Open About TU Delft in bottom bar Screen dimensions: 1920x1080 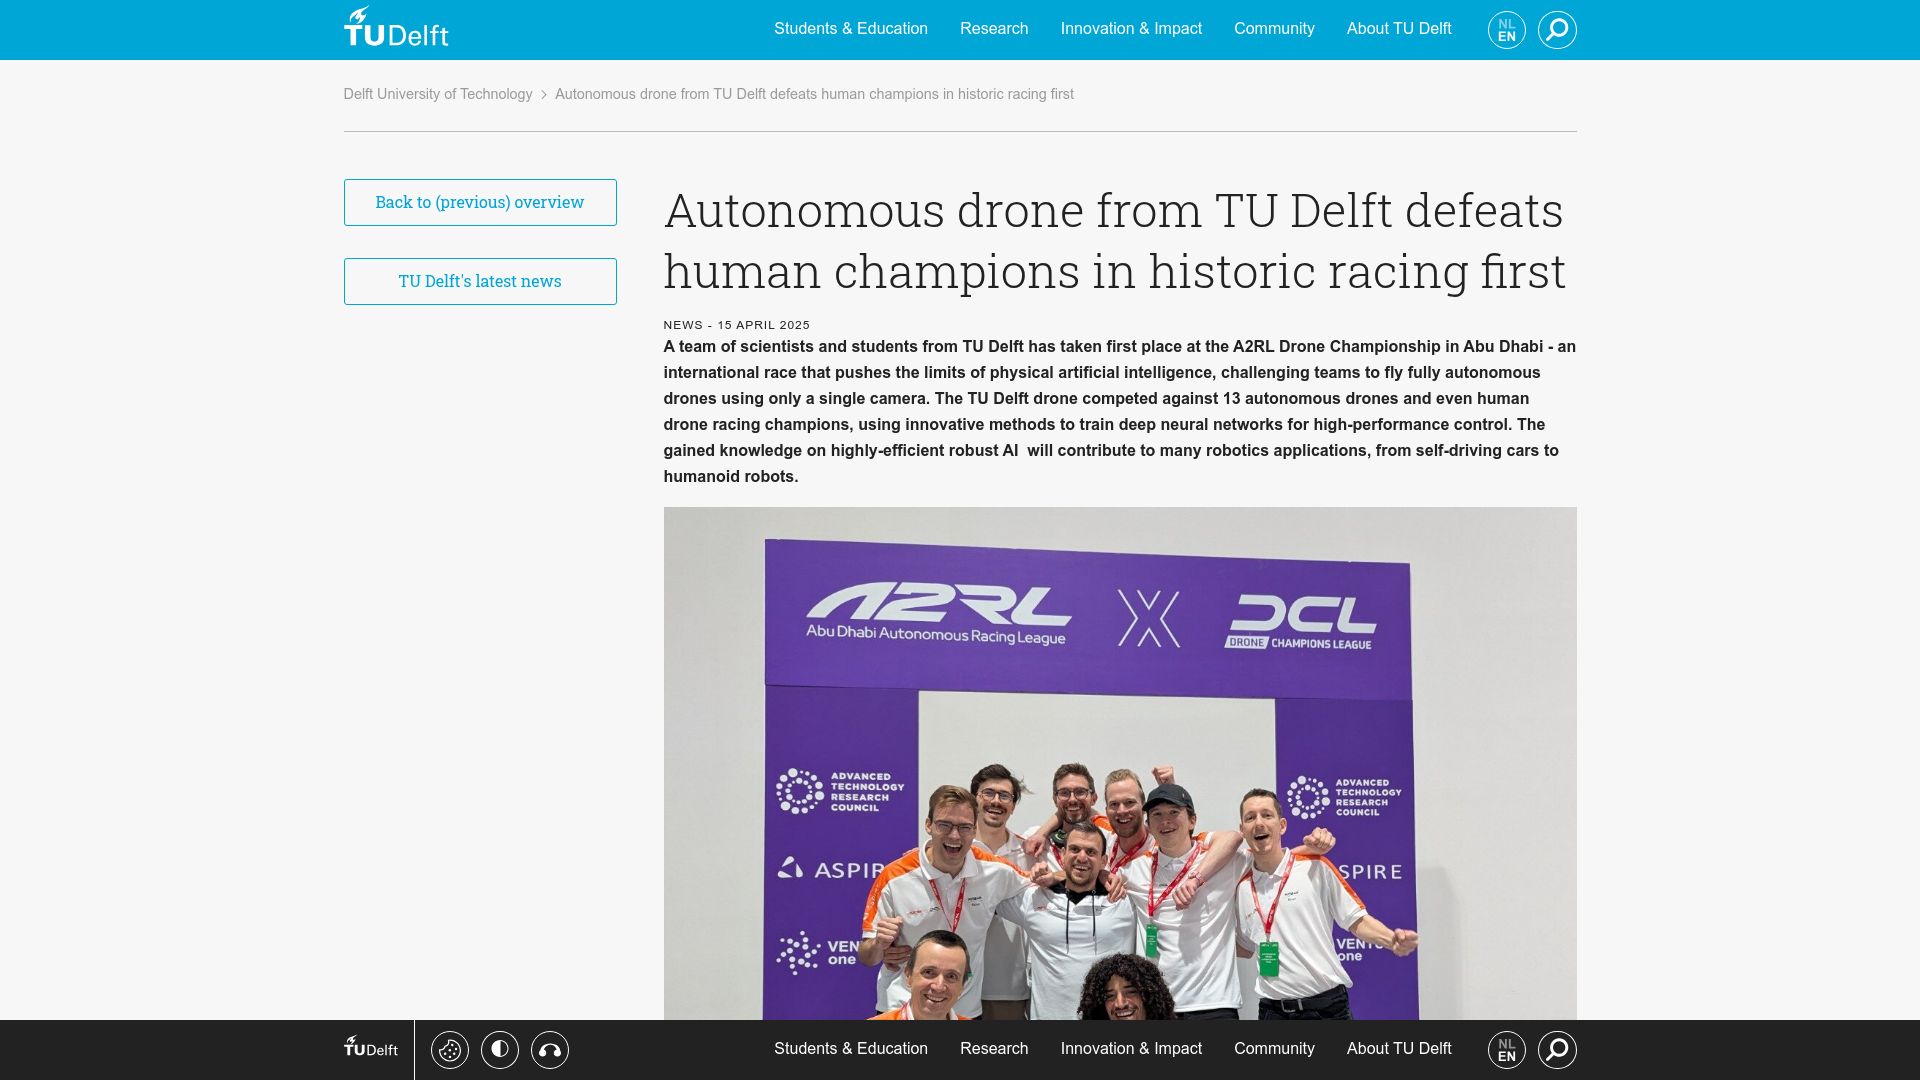[x=1399, y=1048]
